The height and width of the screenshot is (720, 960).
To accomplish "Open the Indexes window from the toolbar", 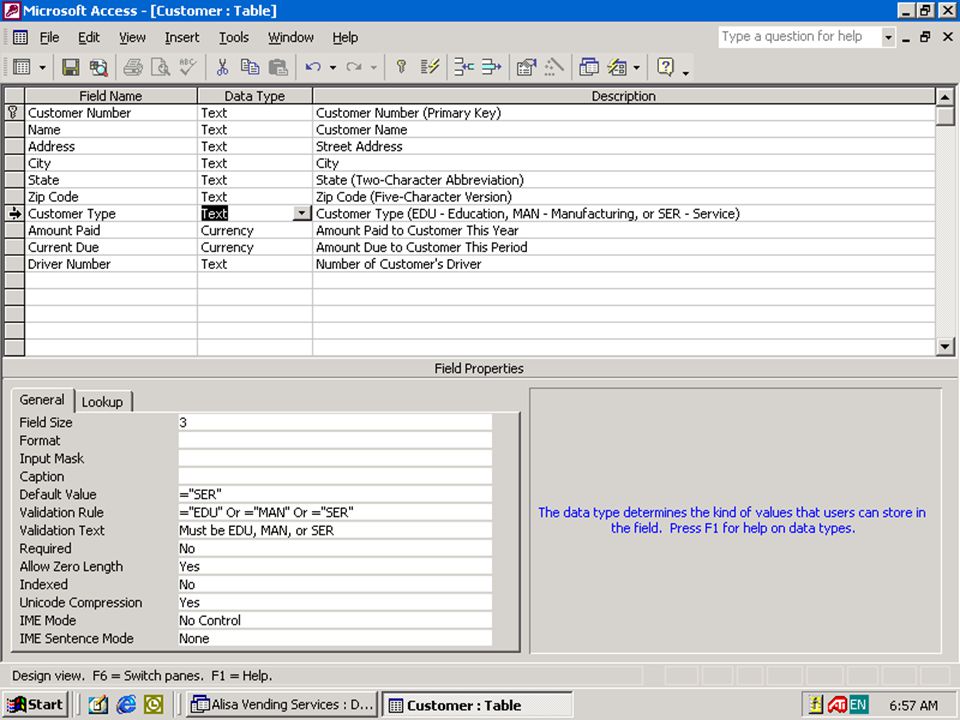I will point(430,67).
